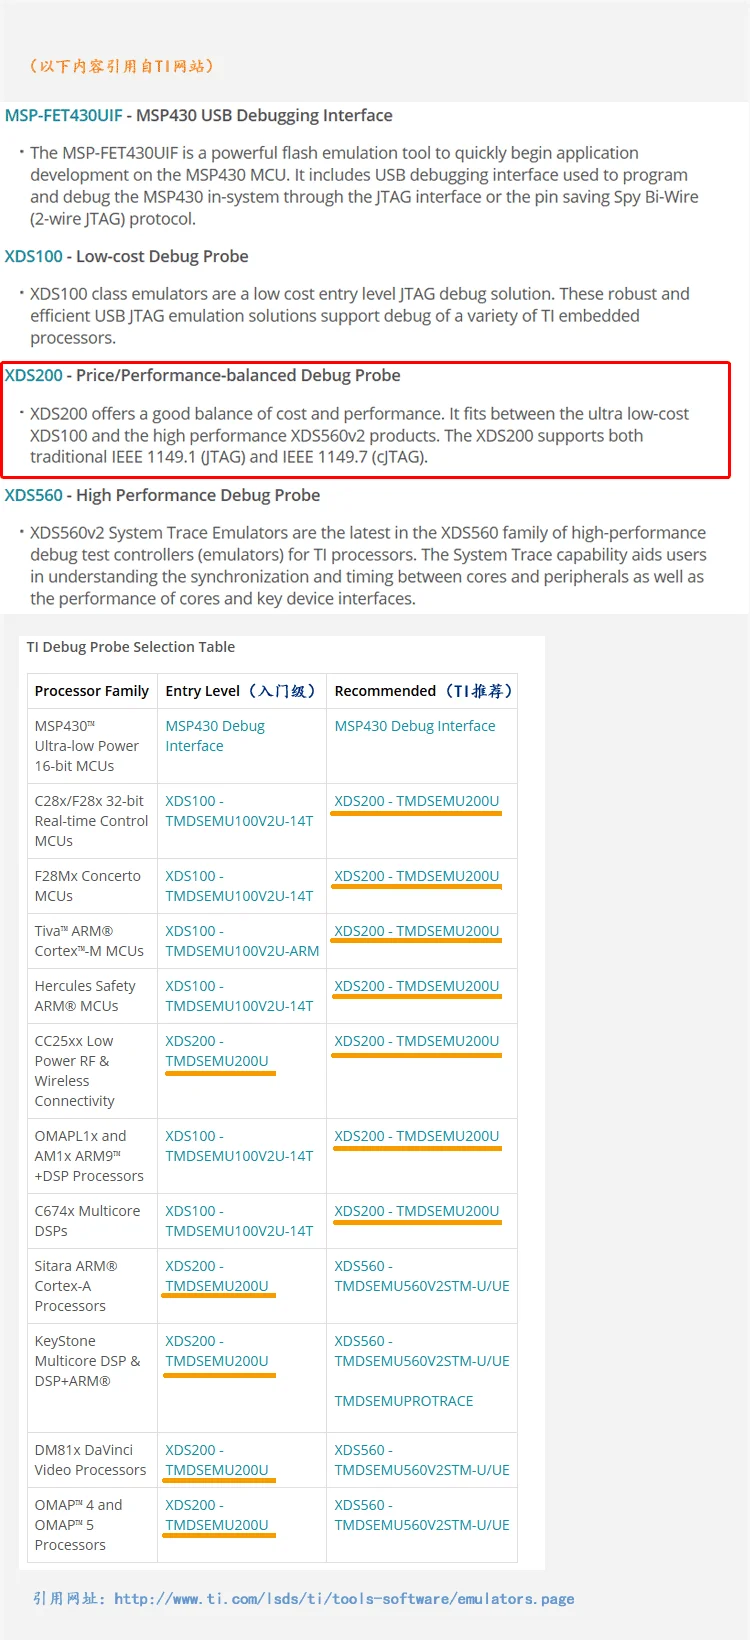Screen dimensions: 750x1640
Task: Click the 'XDS200 offers a good balance' paragraph
Action: click(x=360, y=436)
